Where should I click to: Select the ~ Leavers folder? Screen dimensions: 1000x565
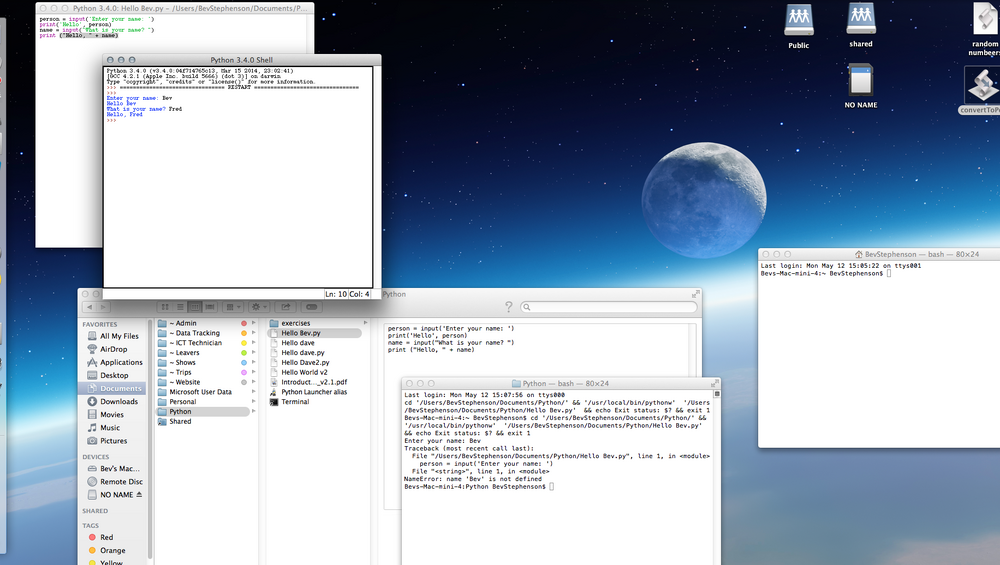tap(203, 353)
